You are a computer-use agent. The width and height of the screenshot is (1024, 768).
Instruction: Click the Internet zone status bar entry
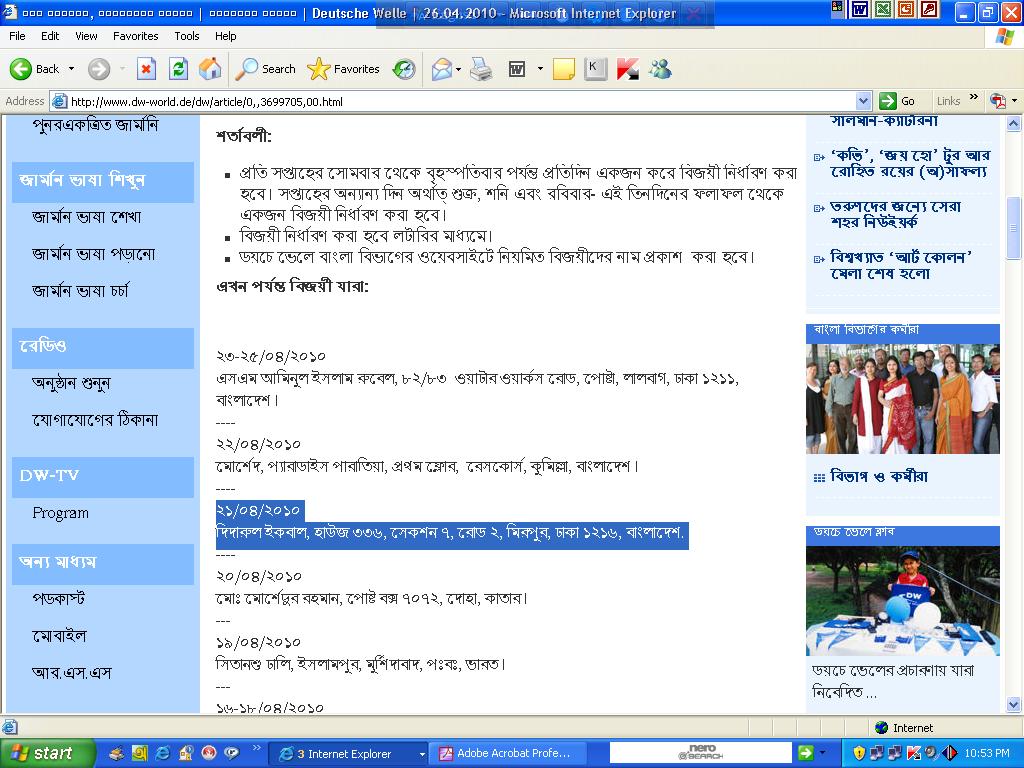coord(904,728)
